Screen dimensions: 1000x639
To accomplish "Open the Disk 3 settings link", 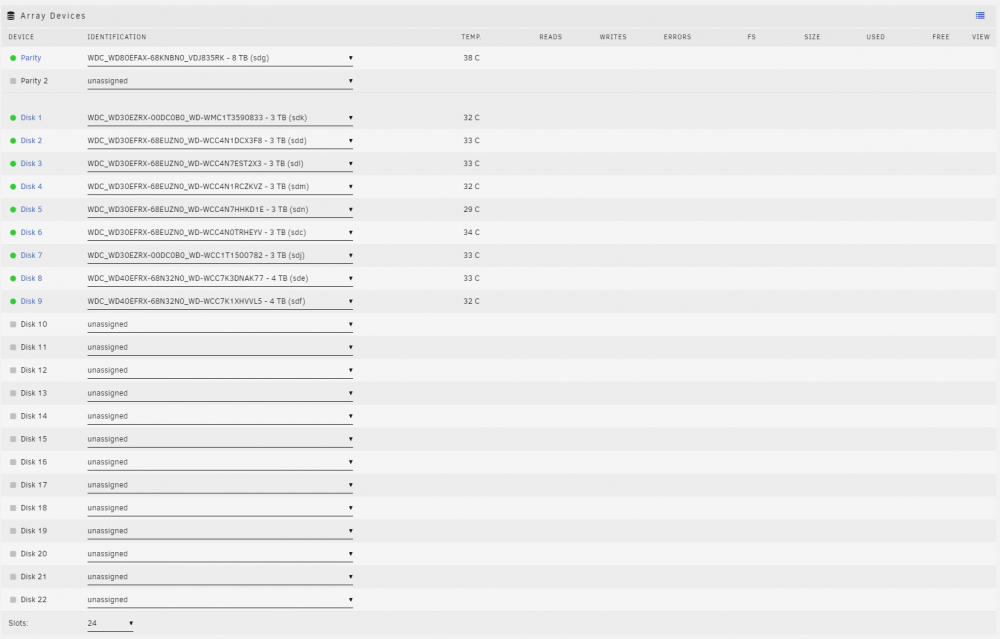I will tap(31, 164).
